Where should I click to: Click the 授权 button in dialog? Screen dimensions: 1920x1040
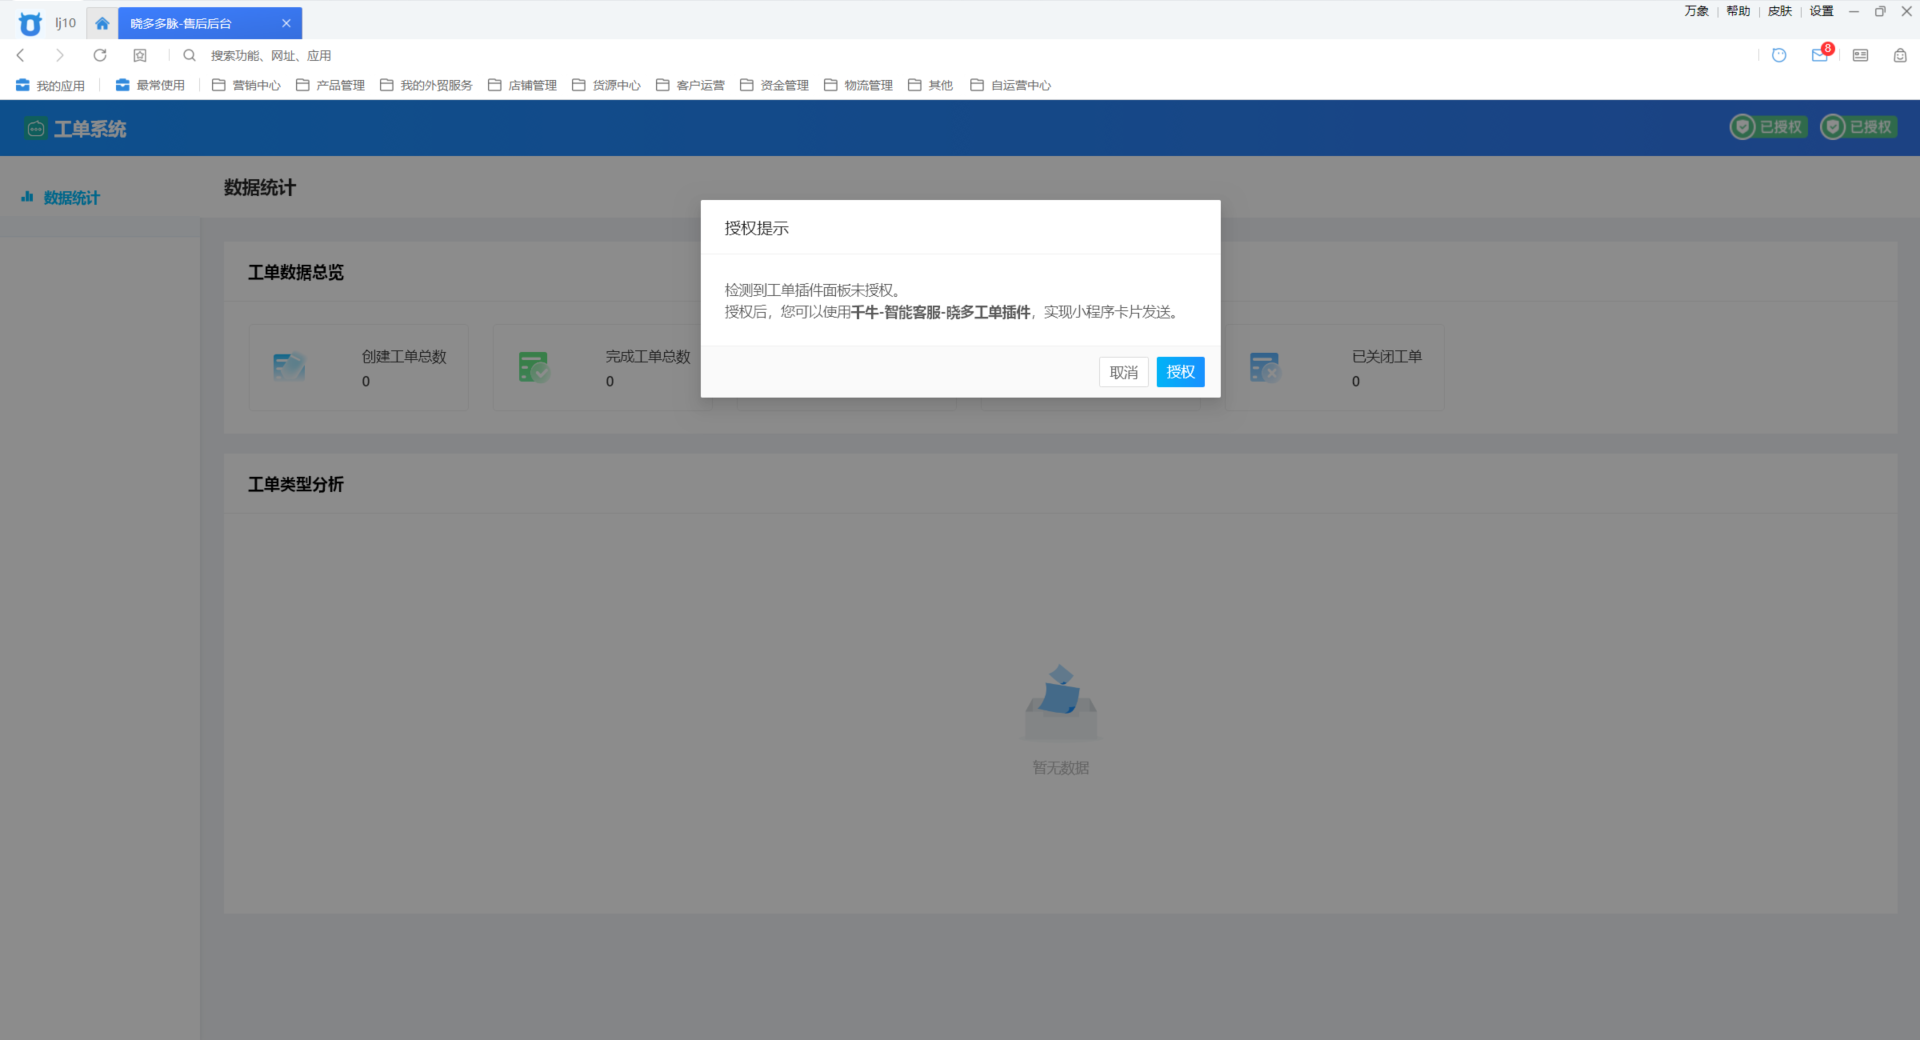(1180, 372)
